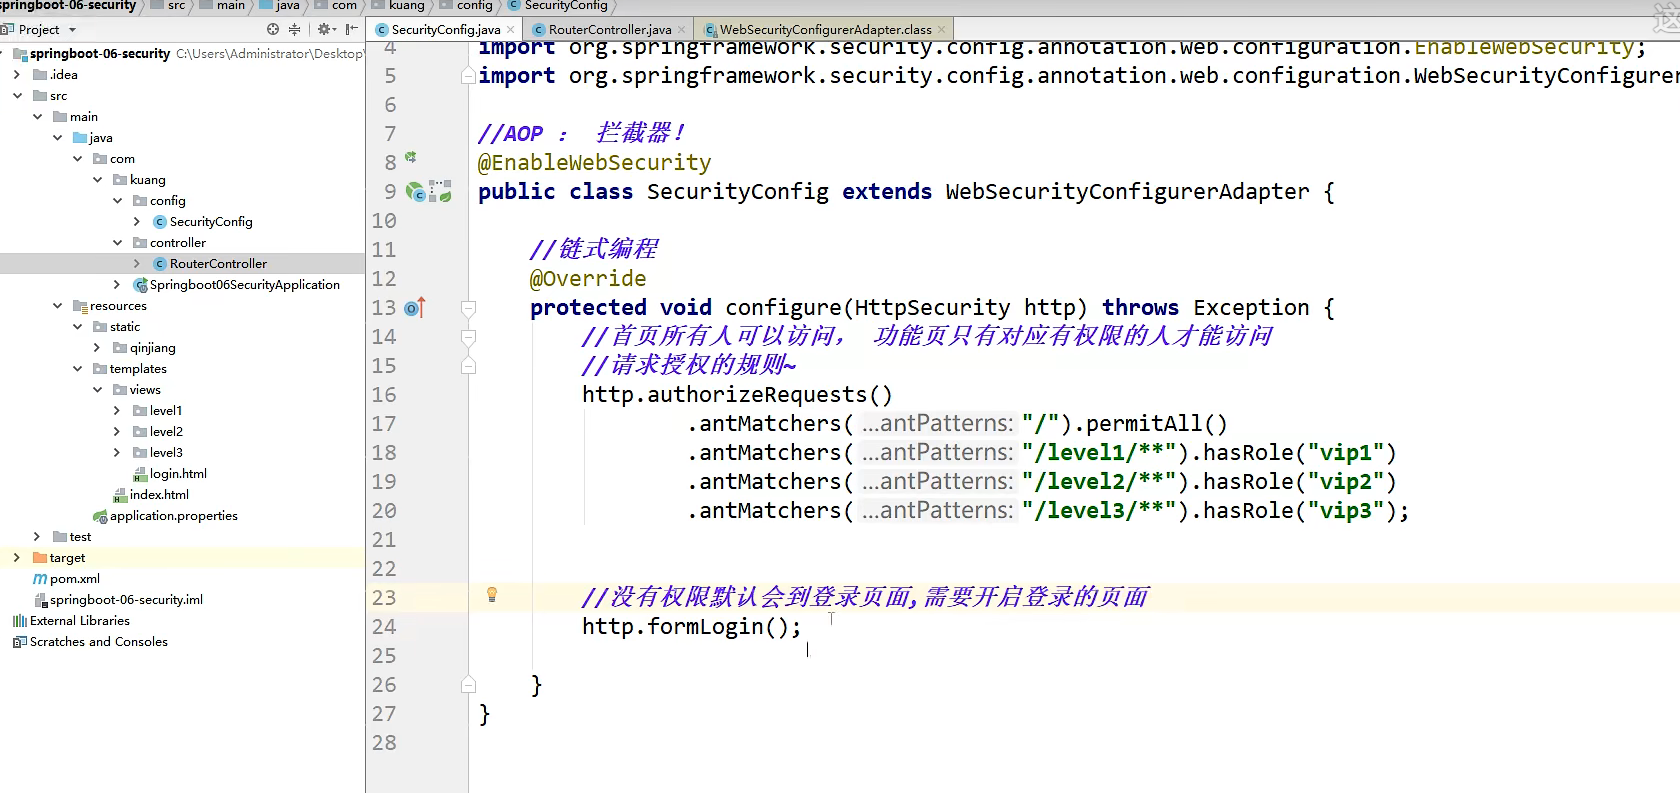Click the Spring class gutter icon on line 9
This screenshot has width=1680, height=793.
(416, 192)
